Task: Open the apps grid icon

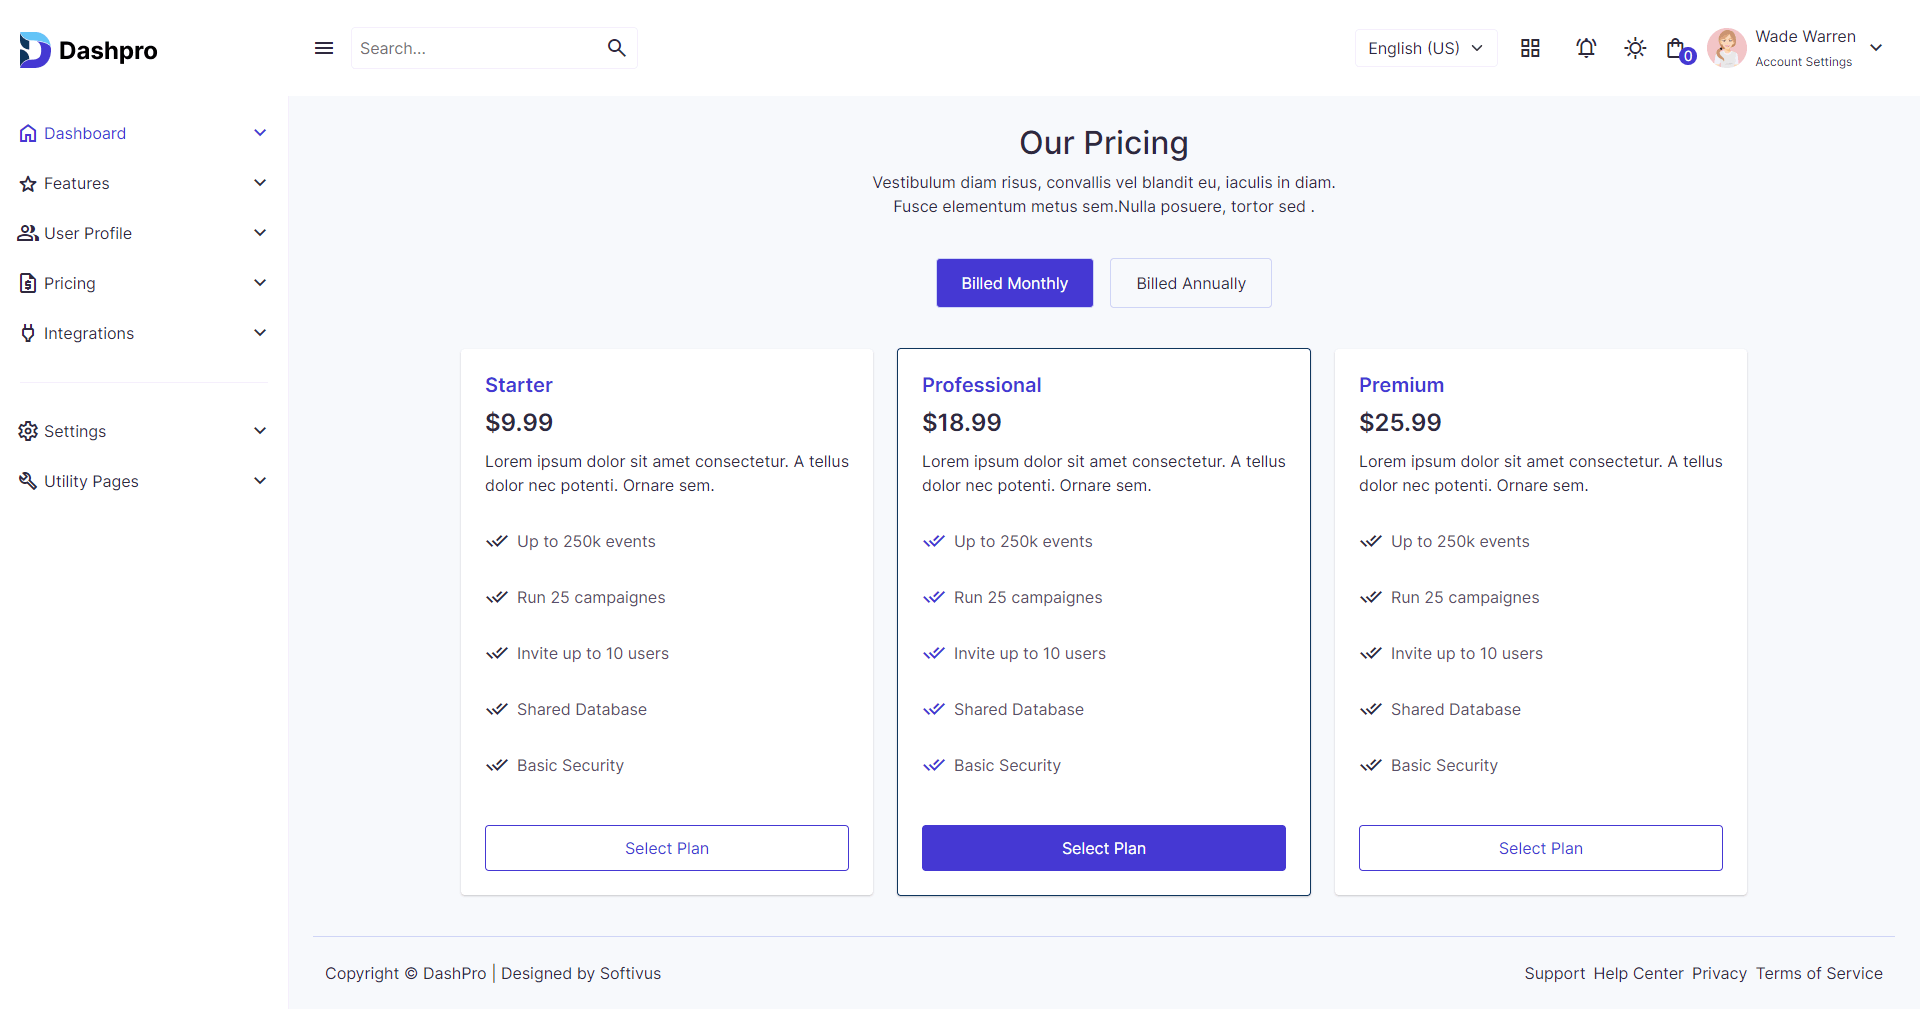Action: click(1530, 48)
